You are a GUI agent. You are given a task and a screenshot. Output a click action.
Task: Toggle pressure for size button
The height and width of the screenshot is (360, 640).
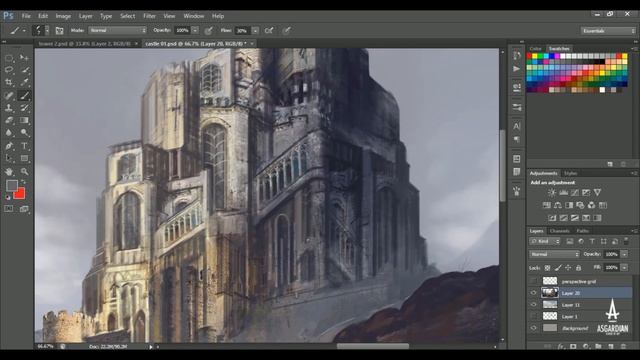[287, 31]
